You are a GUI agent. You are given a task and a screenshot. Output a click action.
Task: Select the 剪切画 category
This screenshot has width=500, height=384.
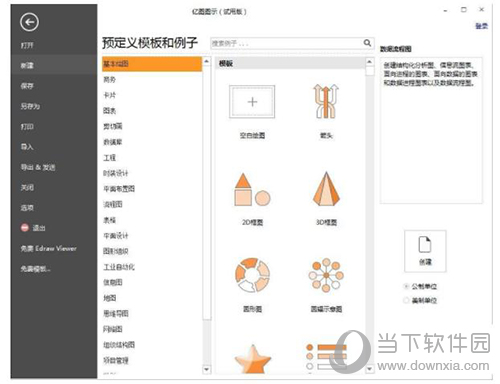click(x=113, y=126)
